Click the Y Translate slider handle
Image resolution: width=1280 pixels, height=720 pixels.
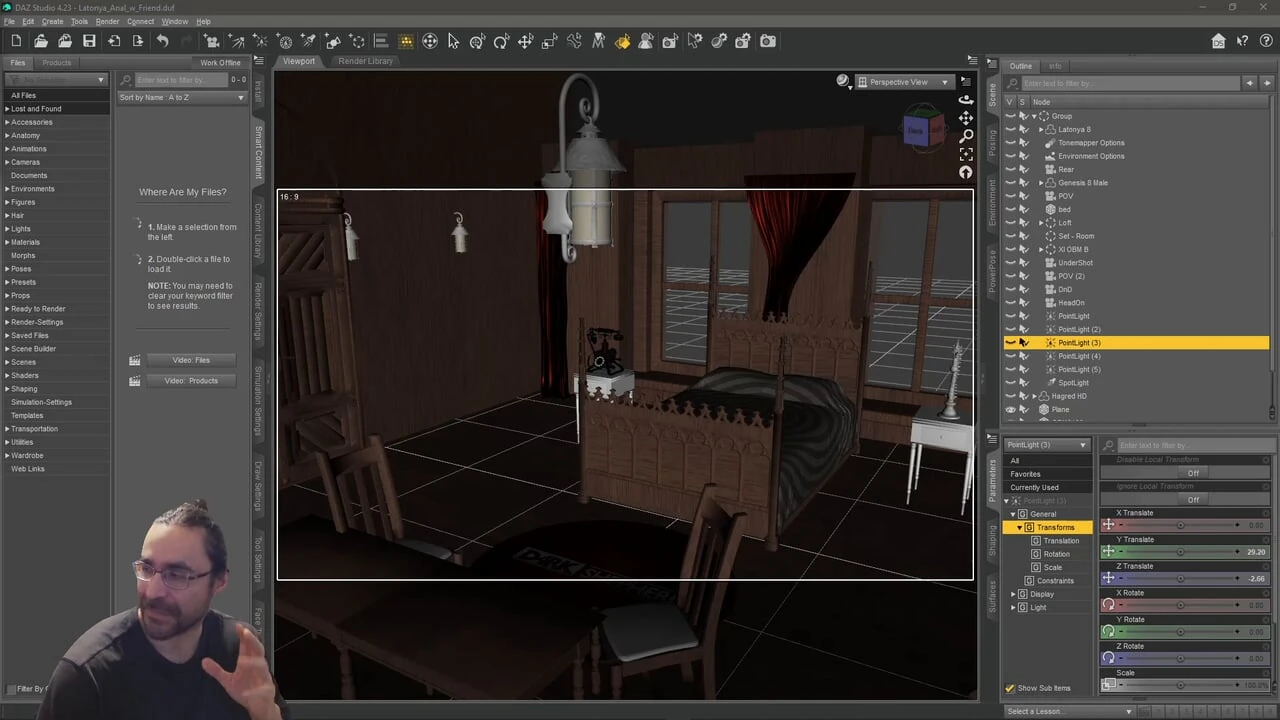pos(1180,552)
